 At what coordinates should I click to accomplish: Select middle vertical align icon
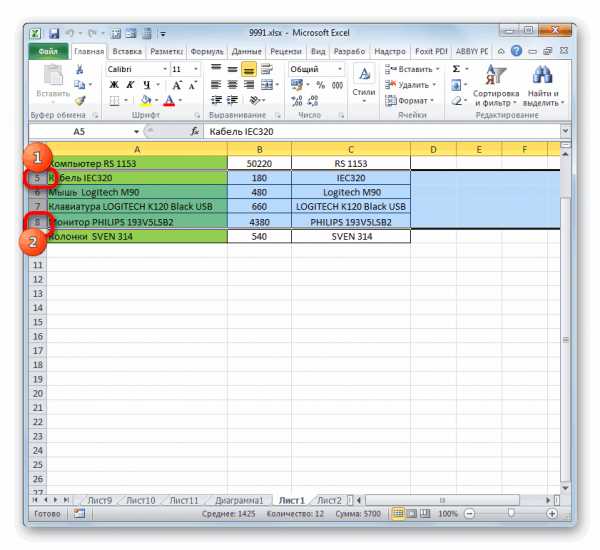[x=232, y=69]
